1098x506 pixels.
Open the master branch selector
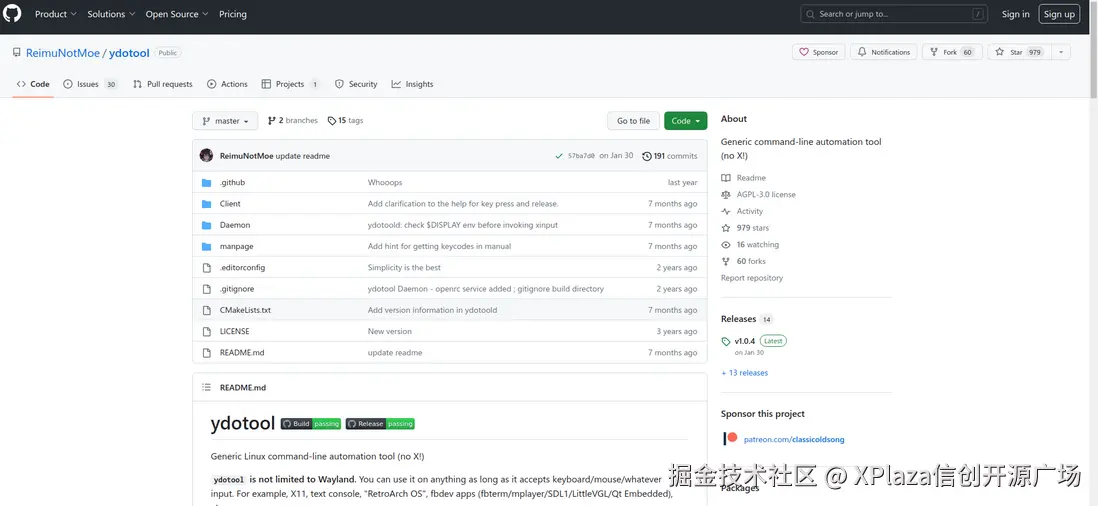coord(225,121)
